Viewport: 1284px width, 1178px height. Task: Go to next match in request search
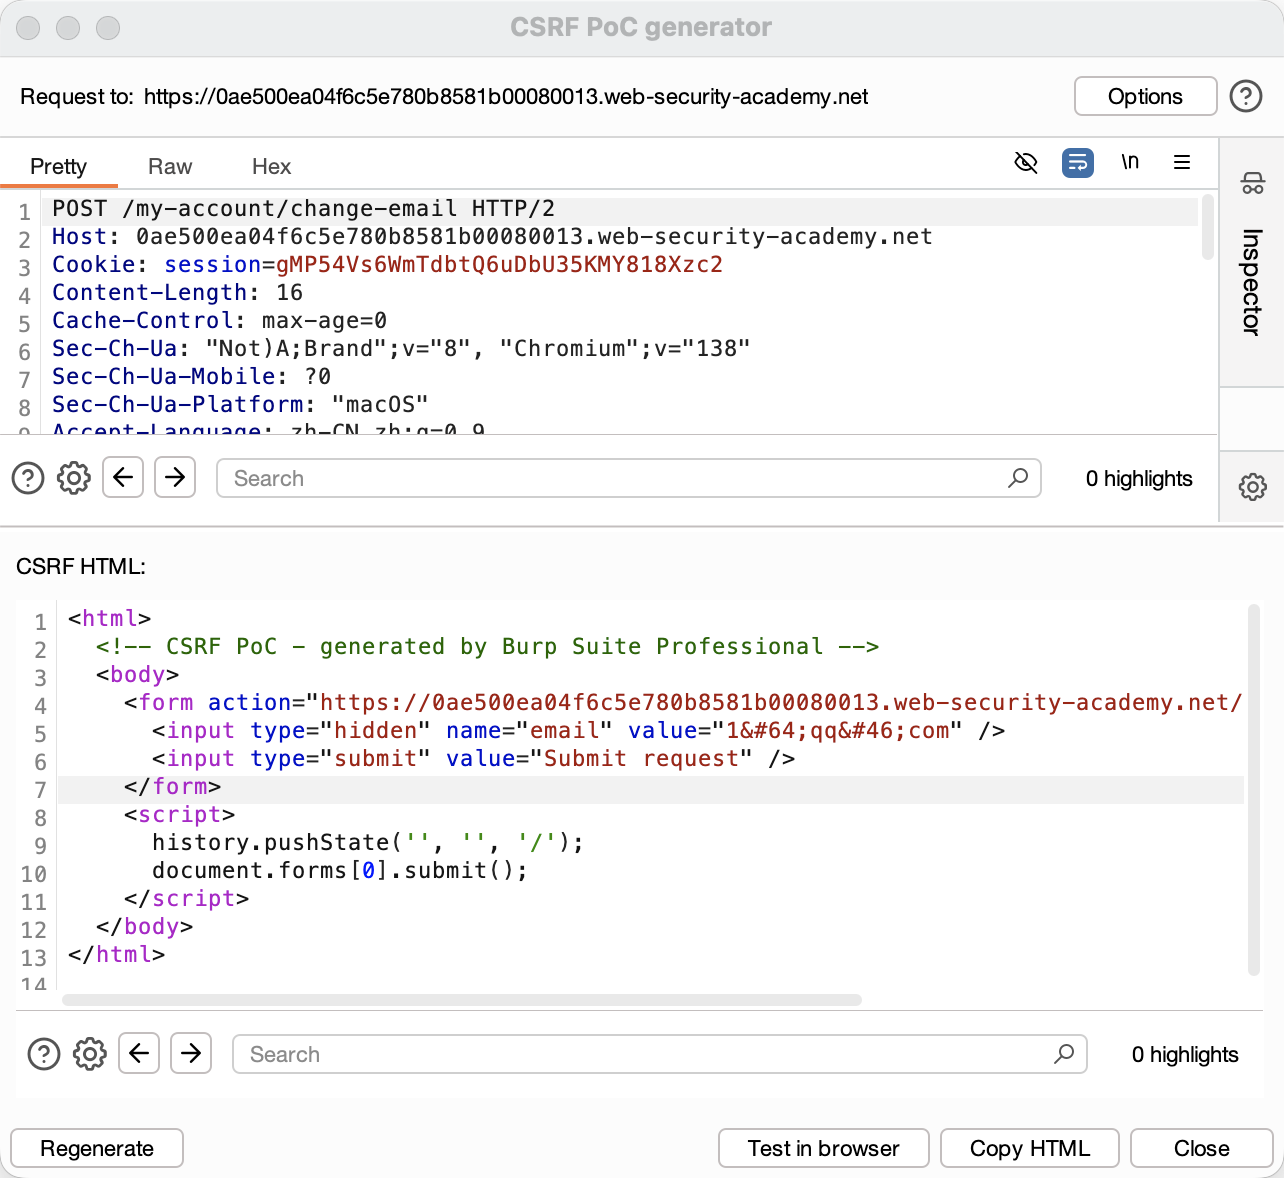175,477
